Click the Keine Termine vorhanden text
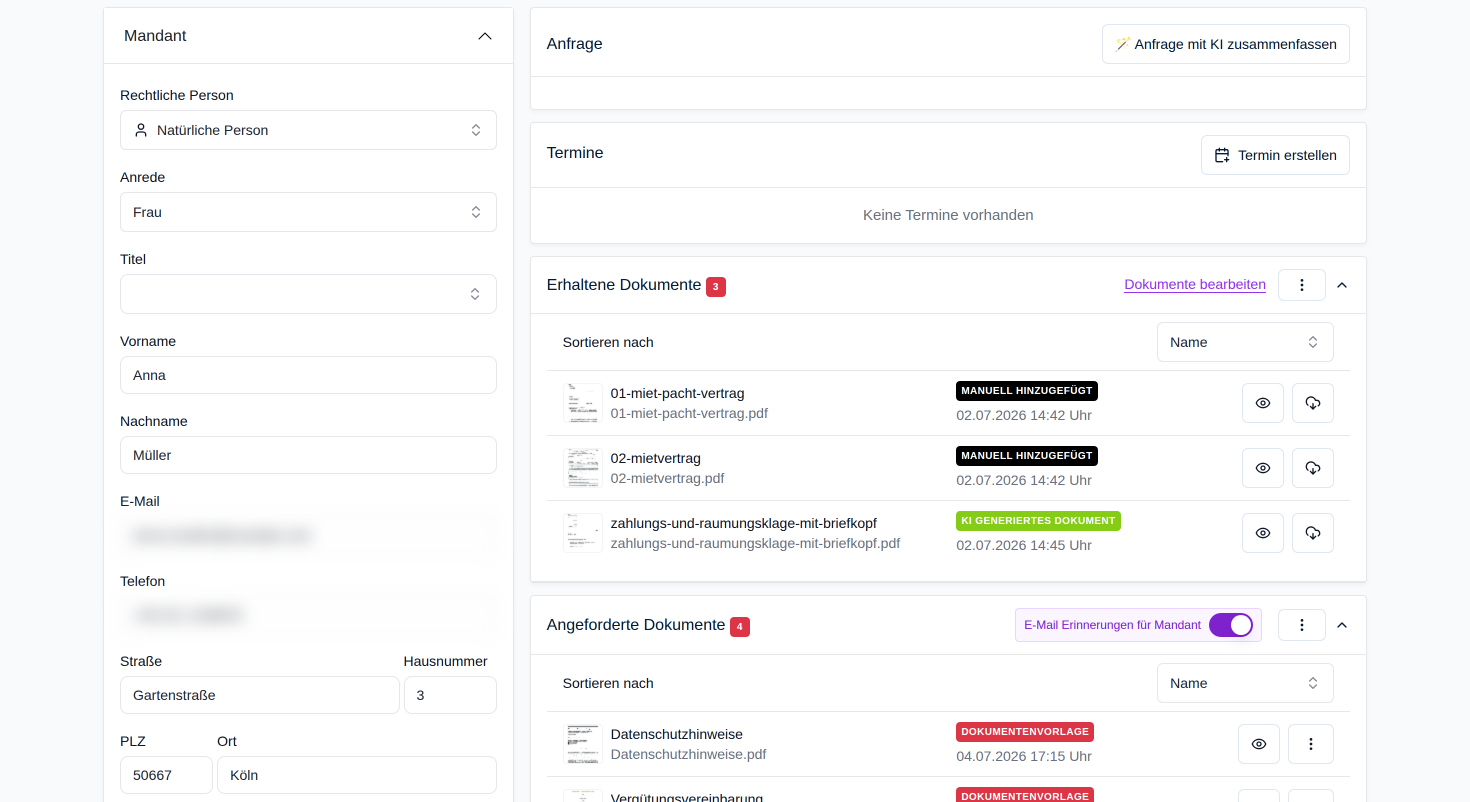Screen dimensions: 1470x802 tap(948, 215)
